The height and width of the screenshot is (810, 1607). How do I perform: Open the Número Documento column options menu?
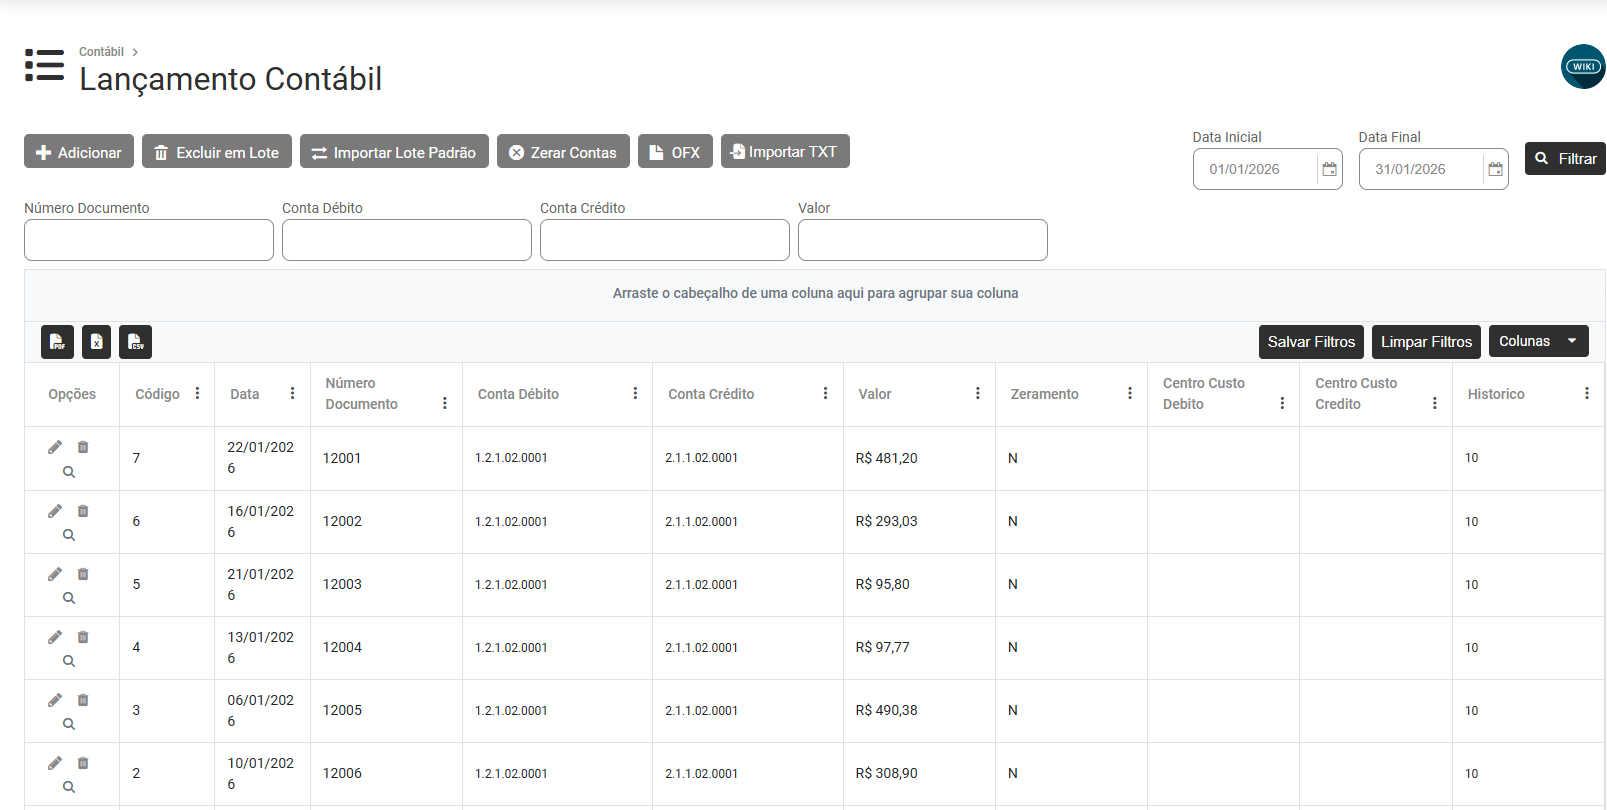445,403
